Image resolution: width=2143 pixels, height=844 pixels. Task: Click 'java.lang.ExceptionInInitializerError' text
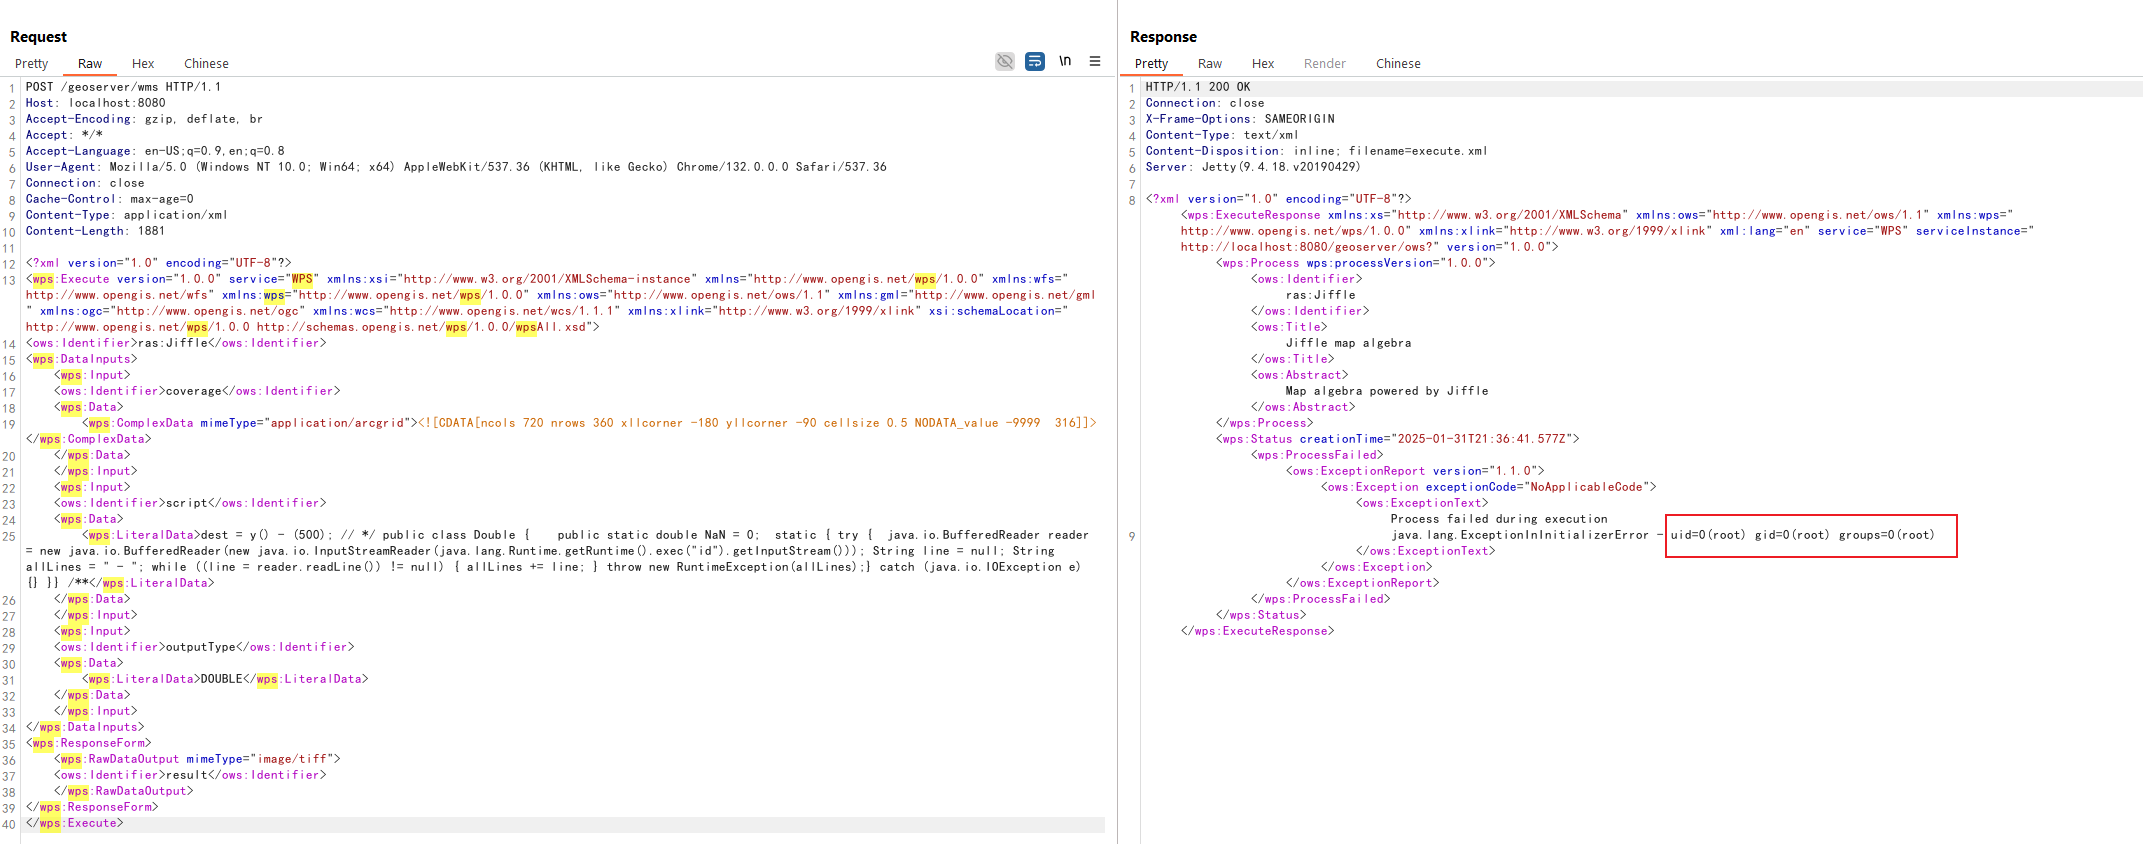point(1520,535)
